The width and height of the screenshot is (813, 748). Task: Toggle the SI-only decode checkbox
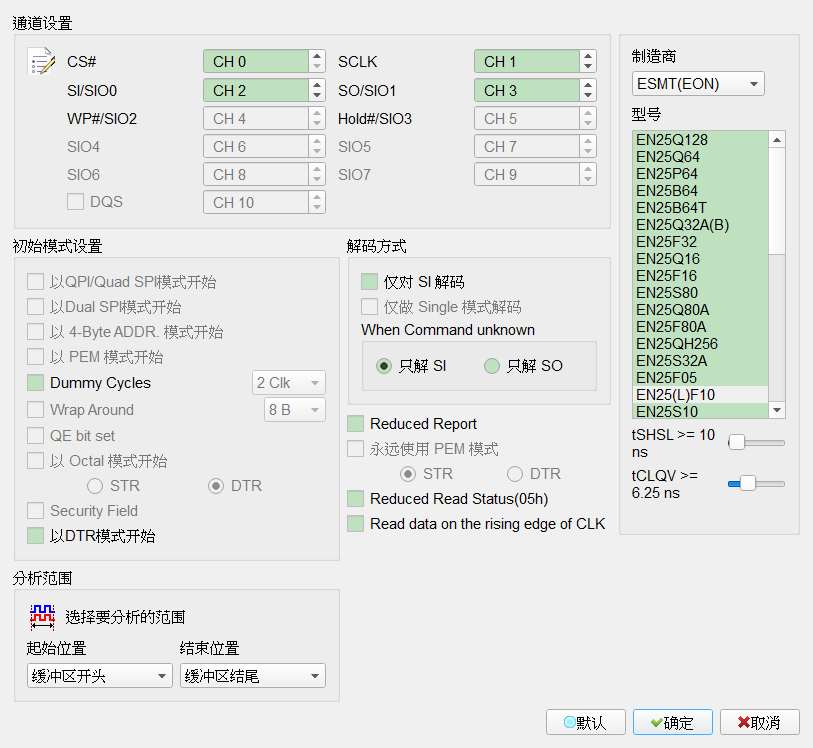369,282
